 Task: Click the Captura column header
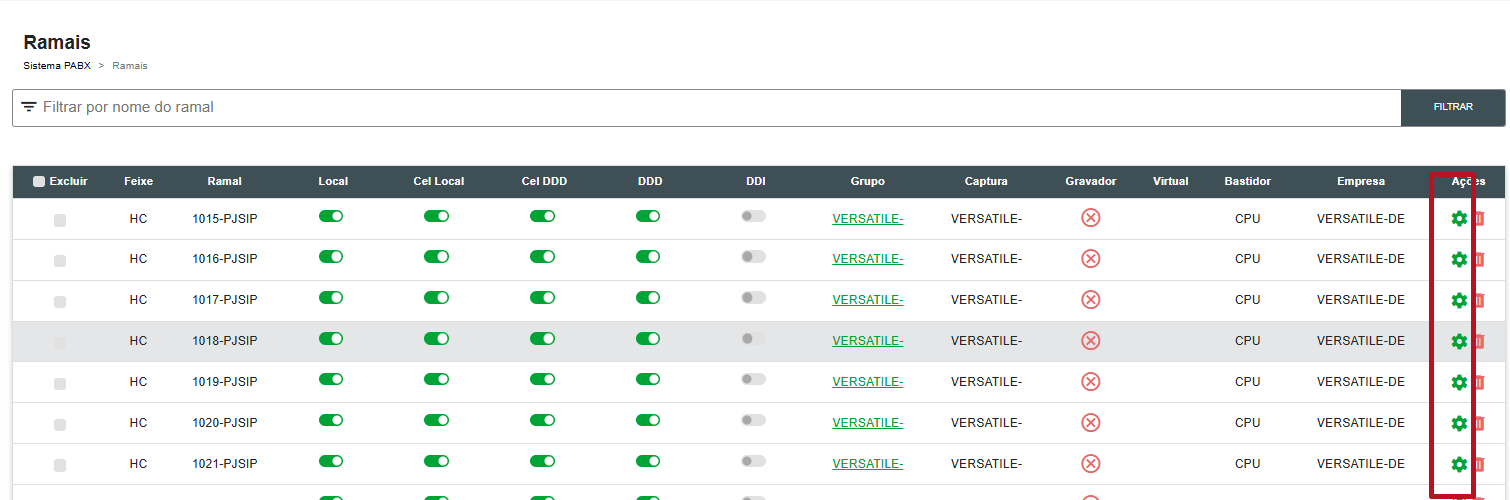986,182
